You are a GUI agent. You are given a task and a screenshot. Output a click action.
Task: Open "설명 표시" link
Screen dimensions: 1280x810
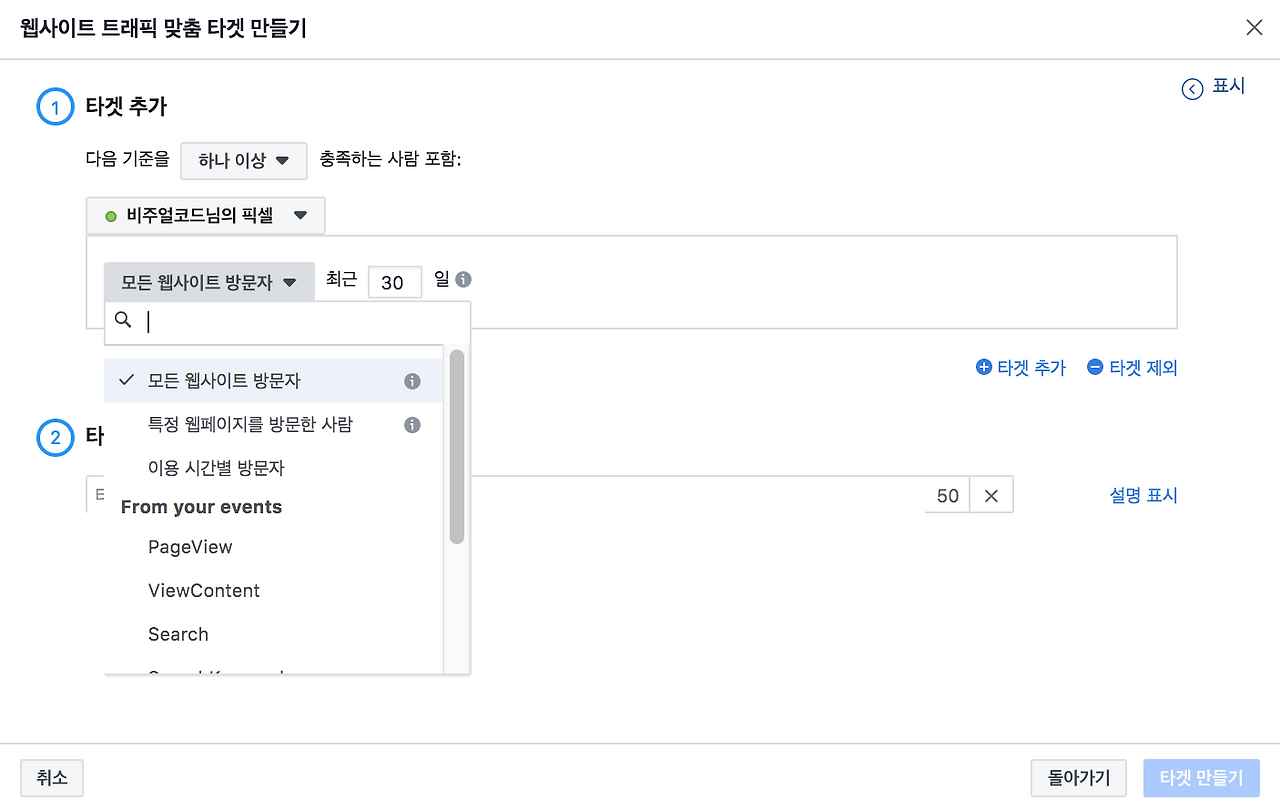tap(1143, 494)
